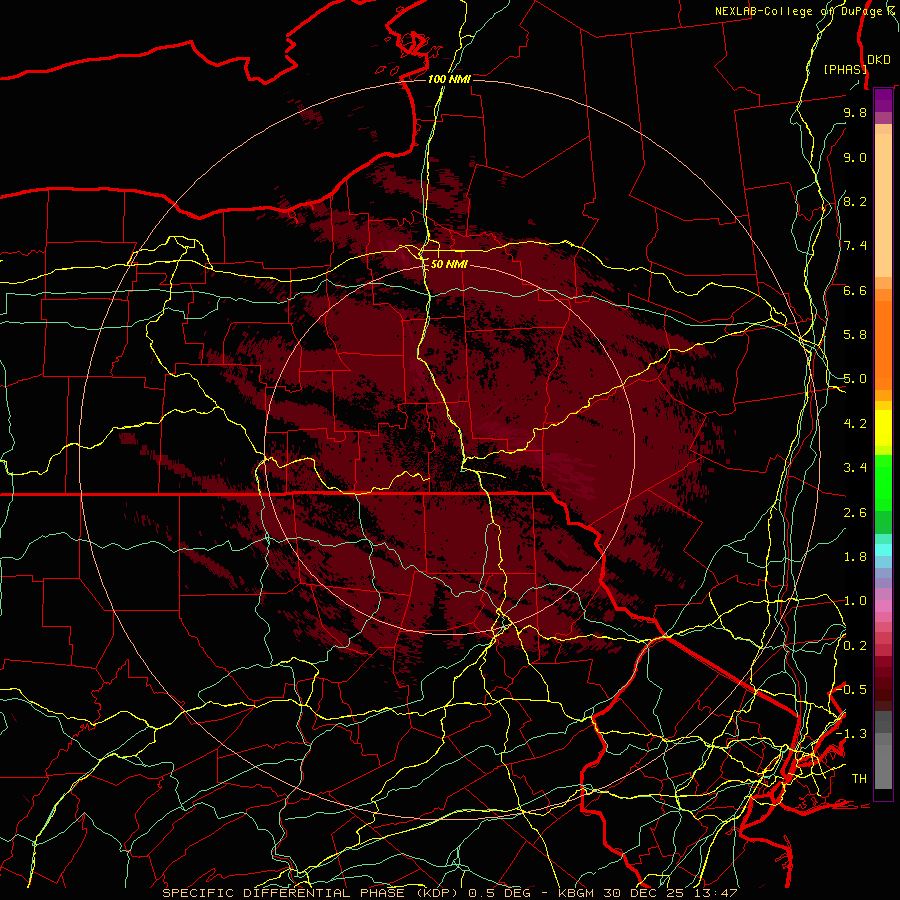The height and width of the screenshot is (900, 900).
Task: Click the 100 NMI range ring label
Action: [449, 79]
